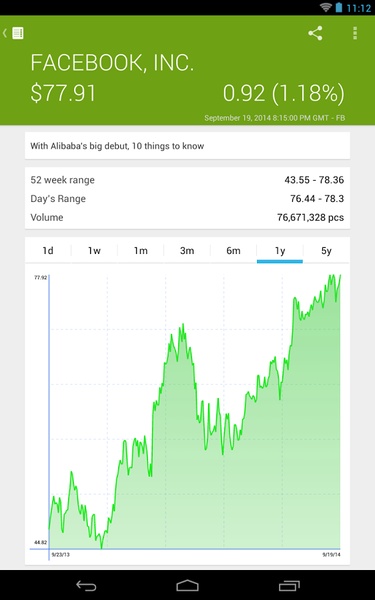Switch to the 1m chart tab

pos(140,251)
